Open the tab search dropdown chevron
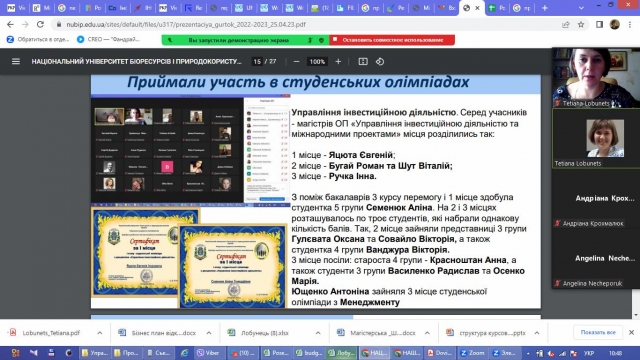Viewport: 640px width, 360px height. [x=581, y=8]
